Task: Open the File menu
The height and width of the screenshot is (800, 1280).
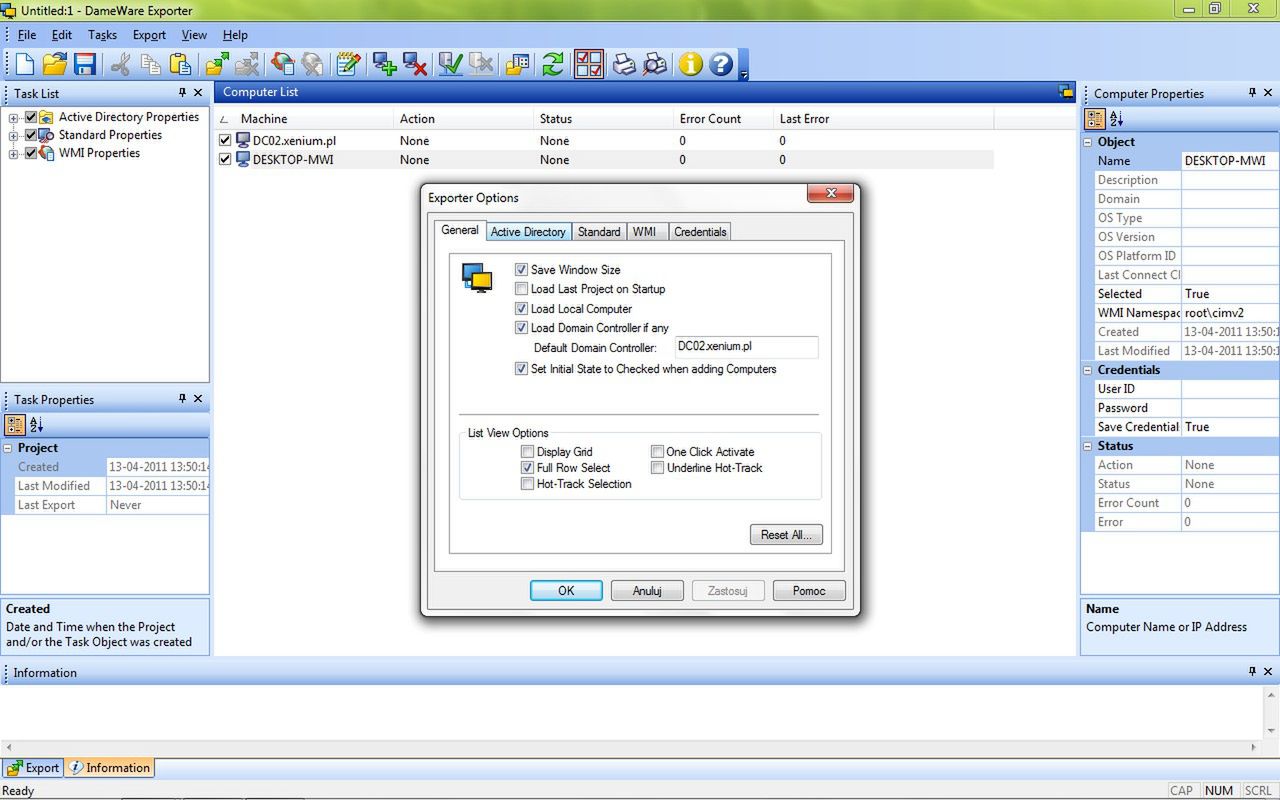Action: point(27,35)
